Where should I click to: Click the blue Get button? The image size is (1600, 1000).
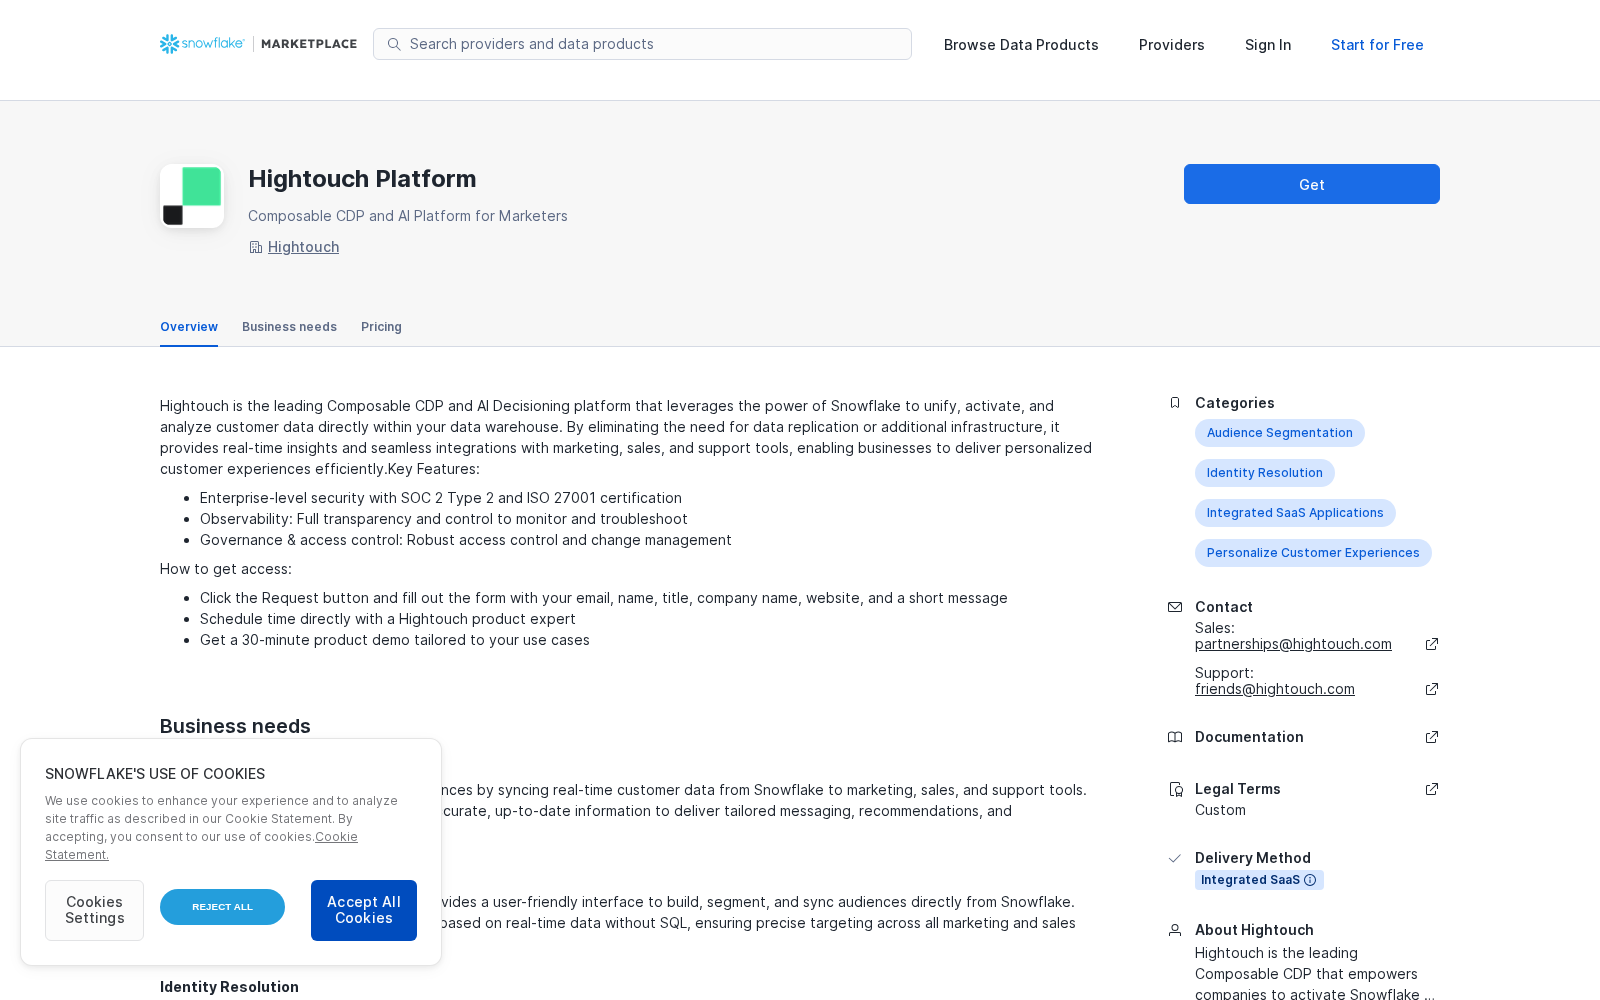coord(1312,184)
